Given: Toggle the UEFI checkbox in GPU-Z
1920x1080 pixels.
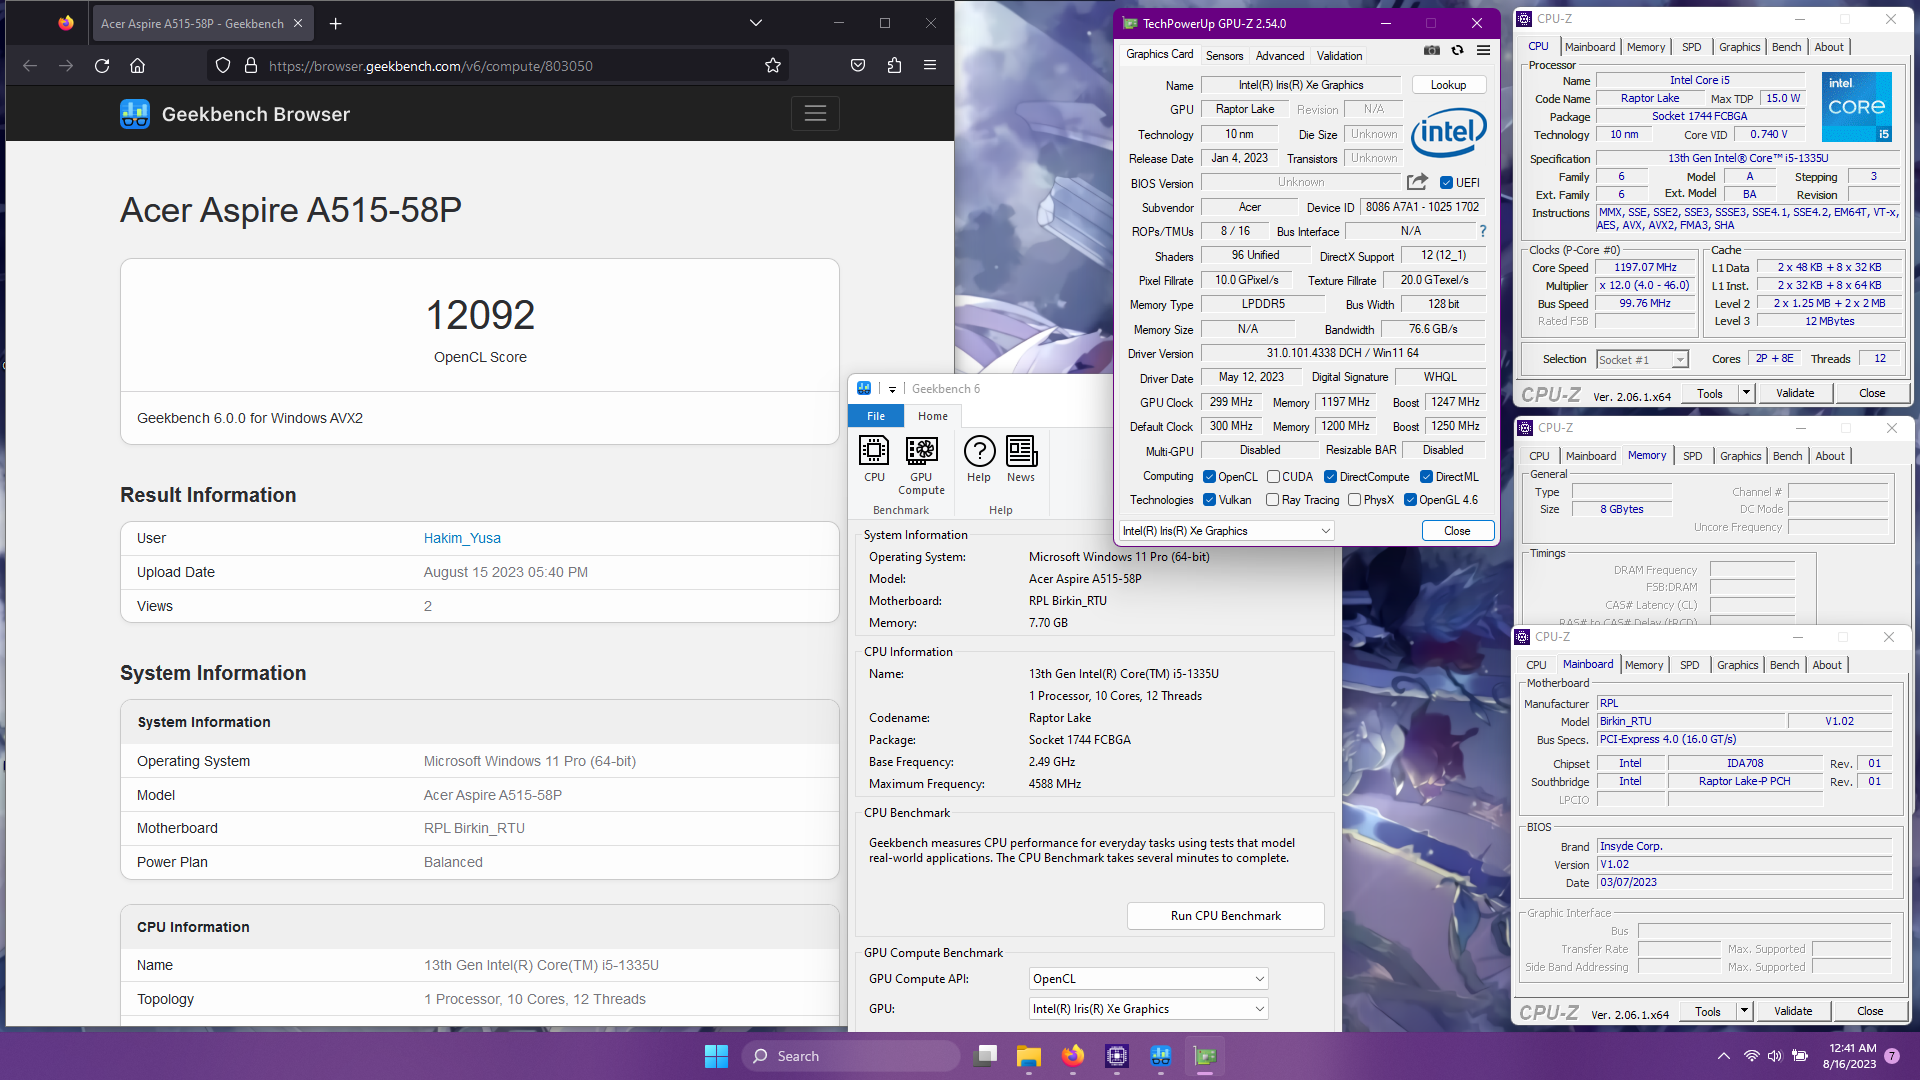Looking at the screenshot, I should [1446, 183].
